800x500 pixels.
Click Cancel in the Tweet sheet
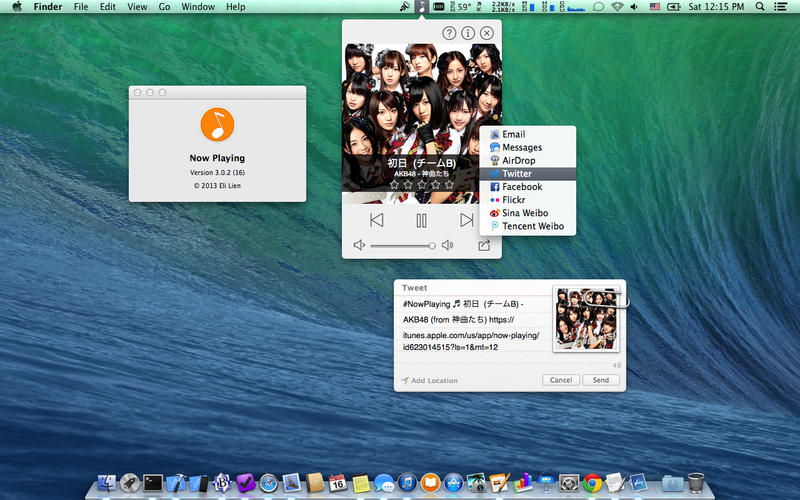(561, 380)
